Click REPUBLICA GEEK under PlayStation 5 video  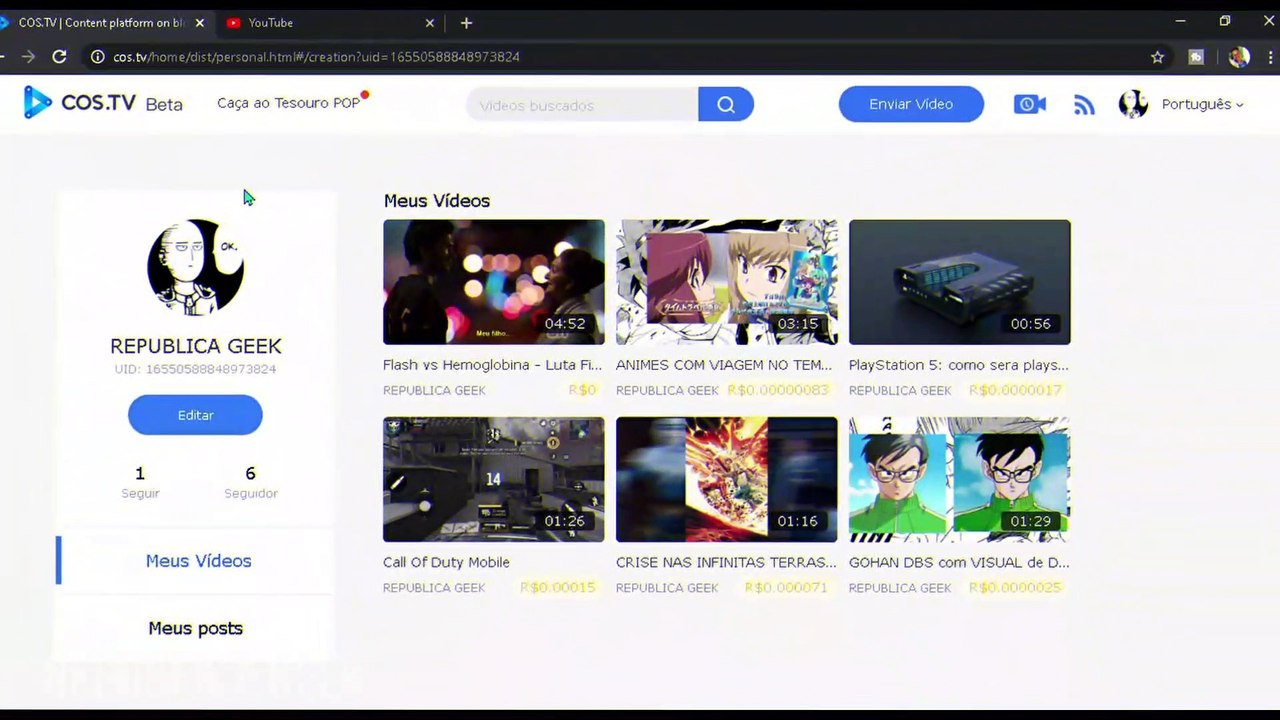(x=900, y=391)
